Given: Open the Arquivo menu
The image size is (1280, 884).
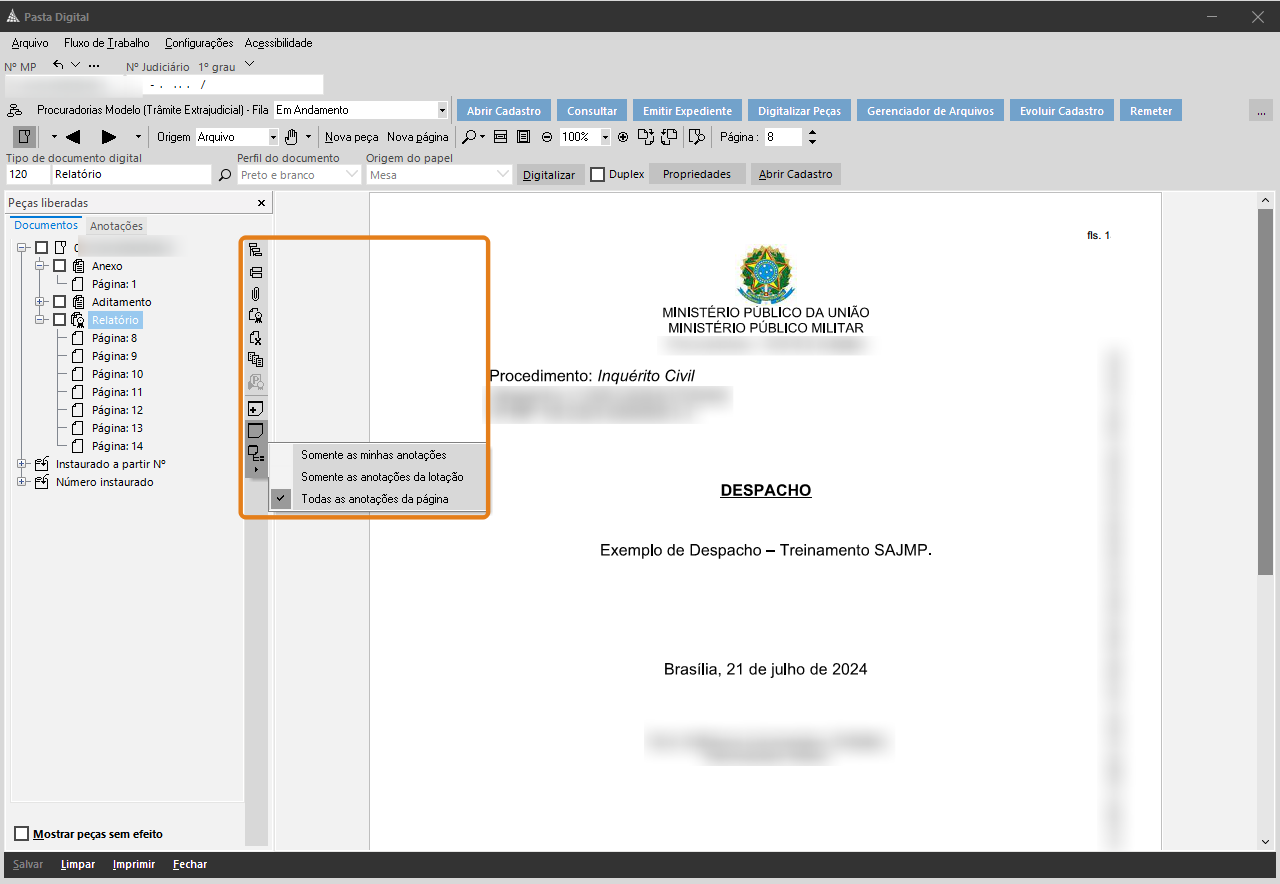Looking at the screenshot, I should pos(30,43).
